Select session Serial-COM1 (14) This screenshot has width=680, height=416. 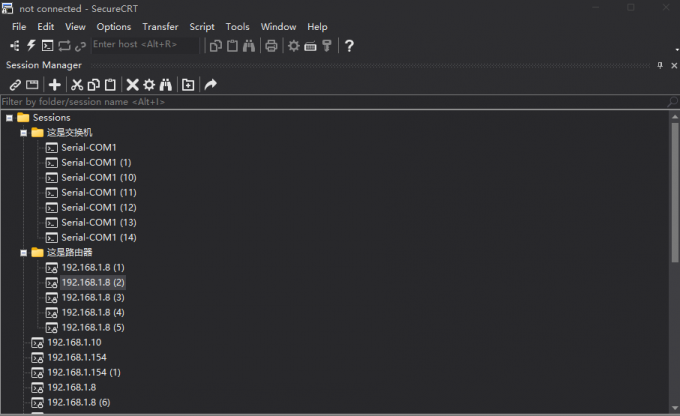click(99, 237)
